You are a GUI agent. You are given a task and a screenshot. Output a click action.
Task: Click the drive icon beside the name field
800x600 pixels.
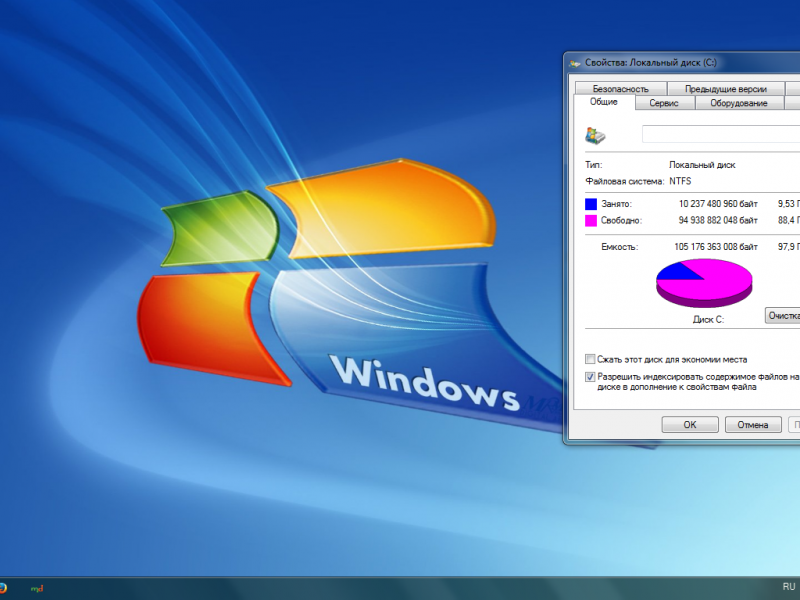point(595,136)
